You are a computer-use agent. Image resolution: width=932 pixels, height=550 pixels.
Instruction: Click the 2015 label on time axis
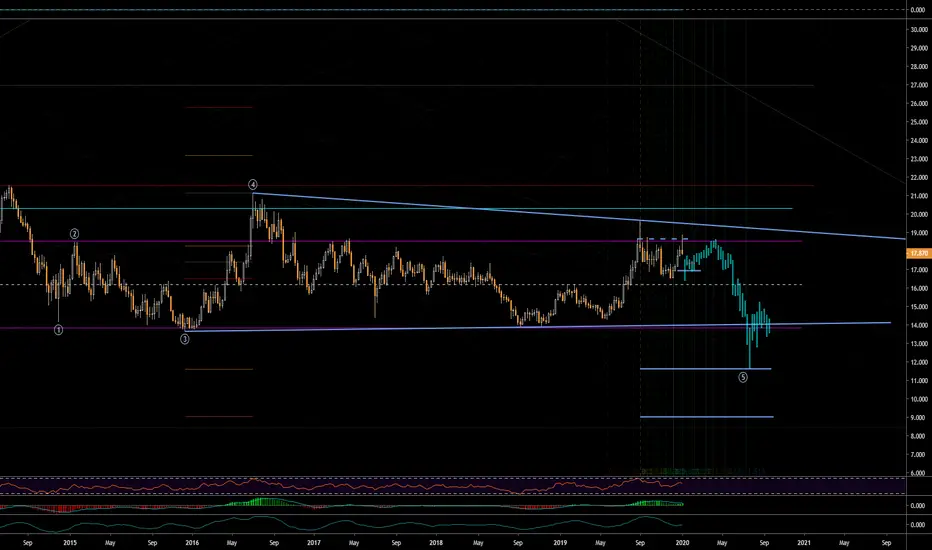tap(70, 542)
